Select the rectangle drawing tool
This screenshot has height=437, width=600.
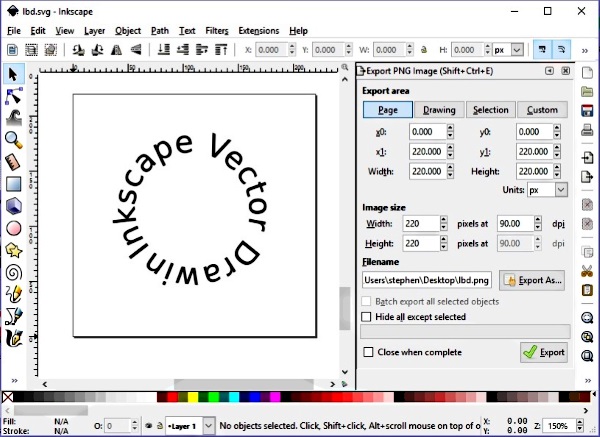click(14, 184)
